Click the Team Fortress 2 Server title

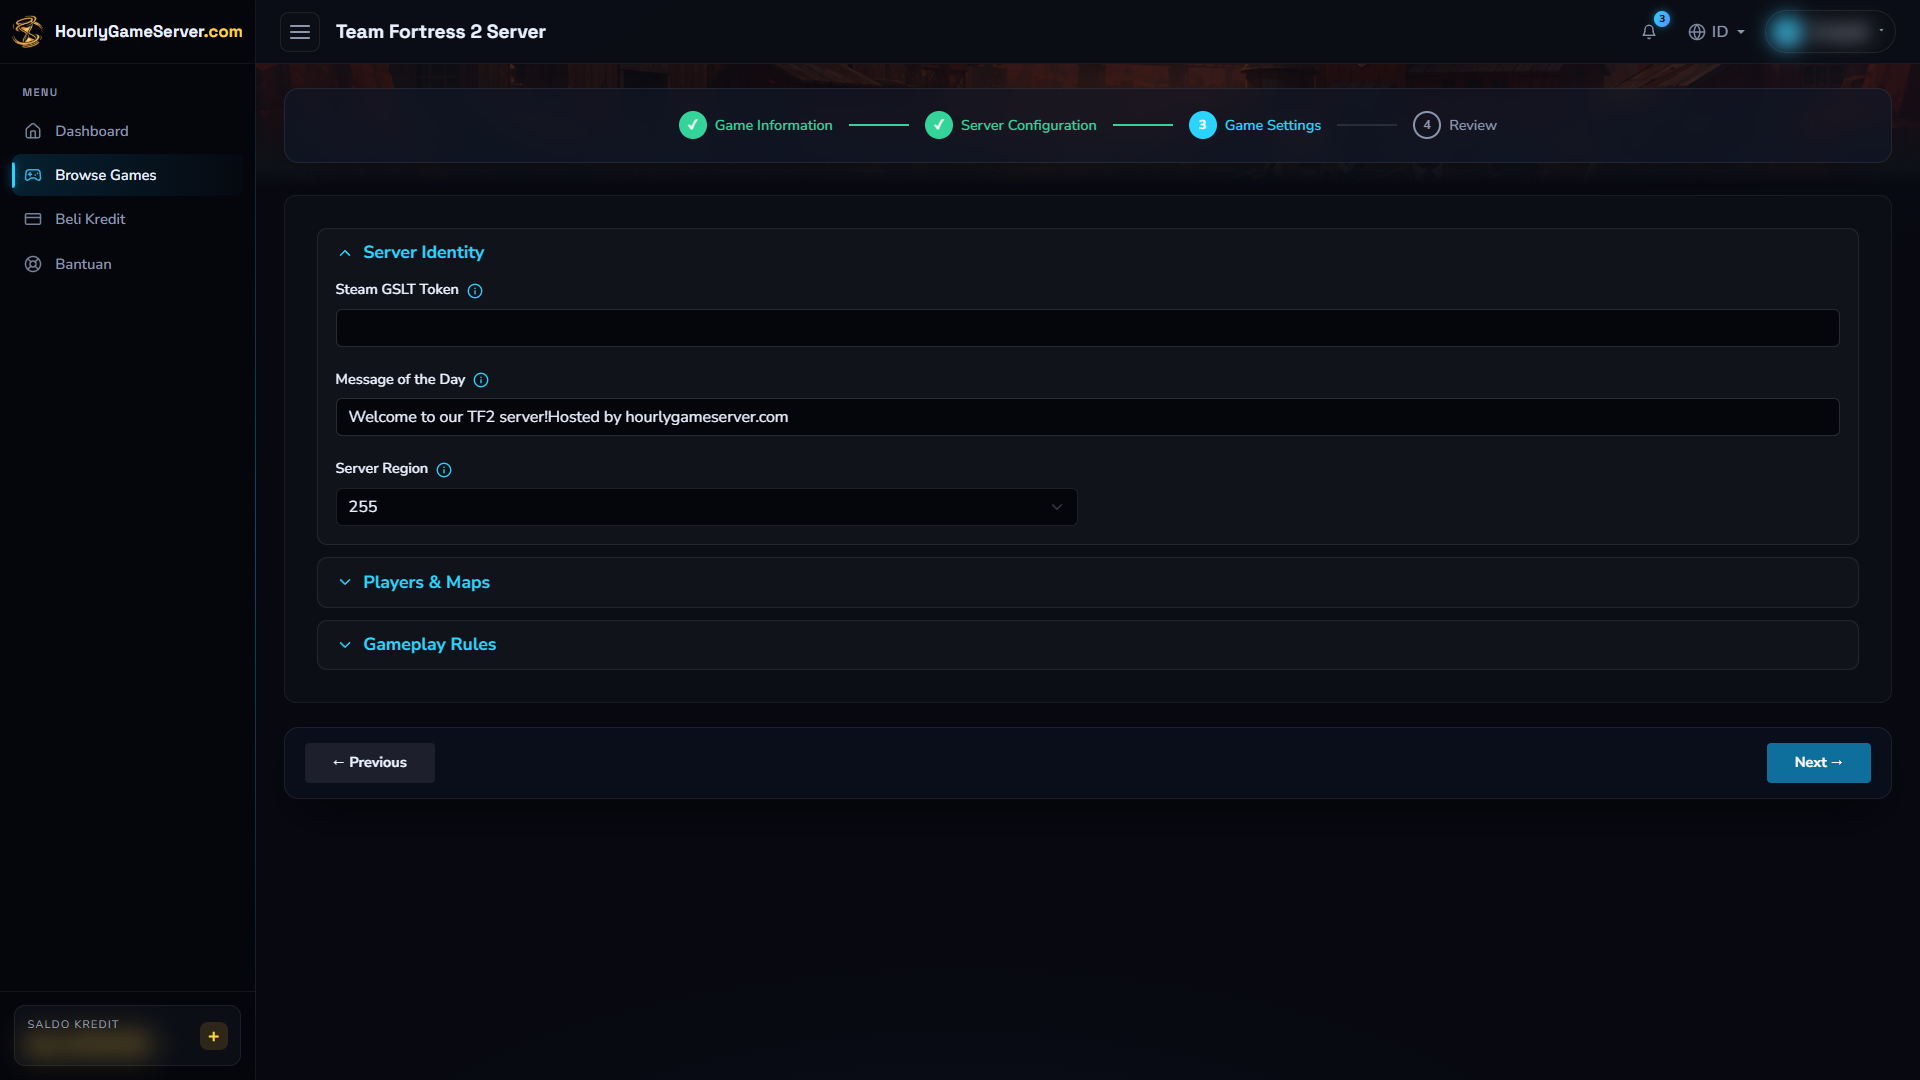(441, 32)
